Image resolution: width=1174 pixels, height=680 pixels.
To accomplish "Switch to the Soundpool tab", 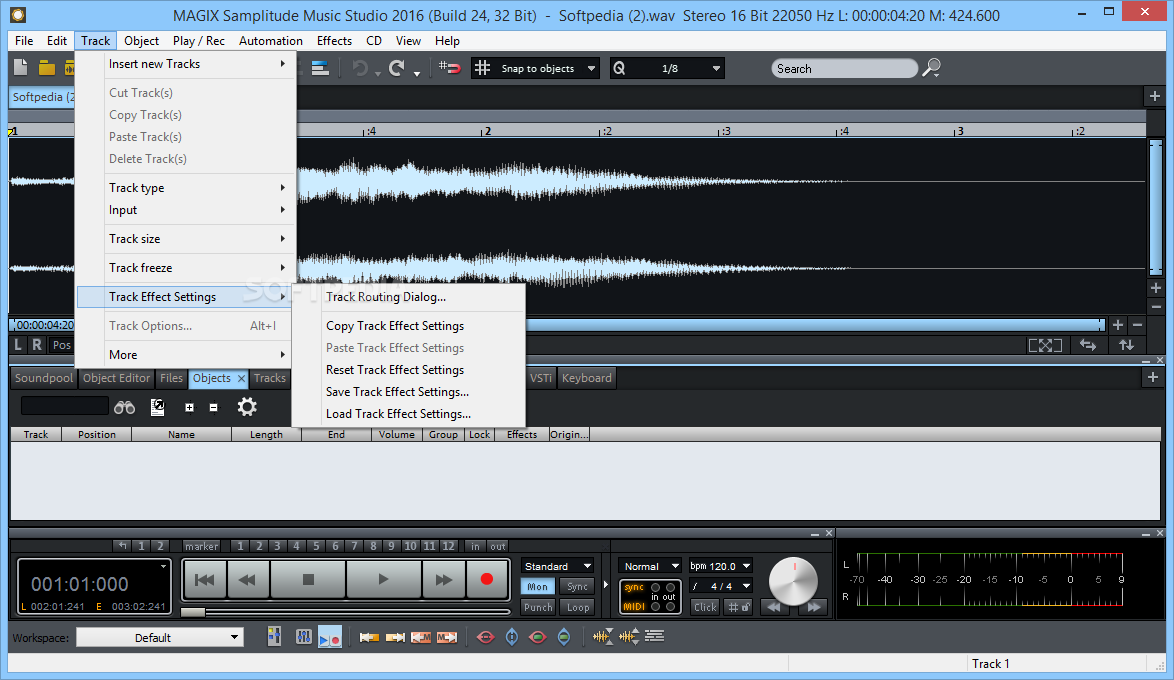I will [x=43, y=378].
